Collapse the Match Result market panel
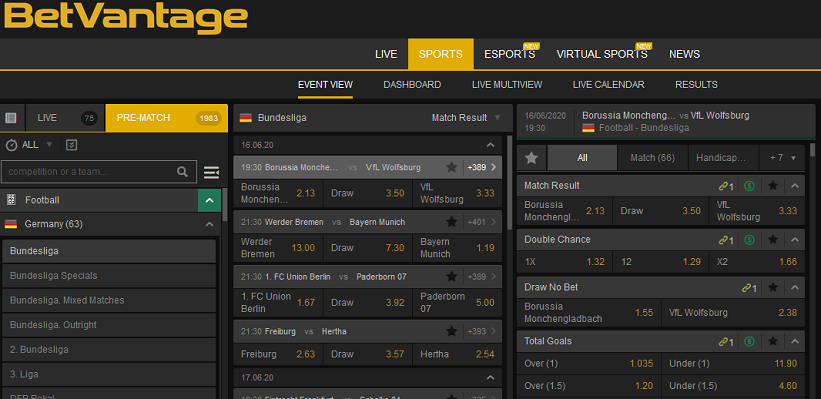 795,185
